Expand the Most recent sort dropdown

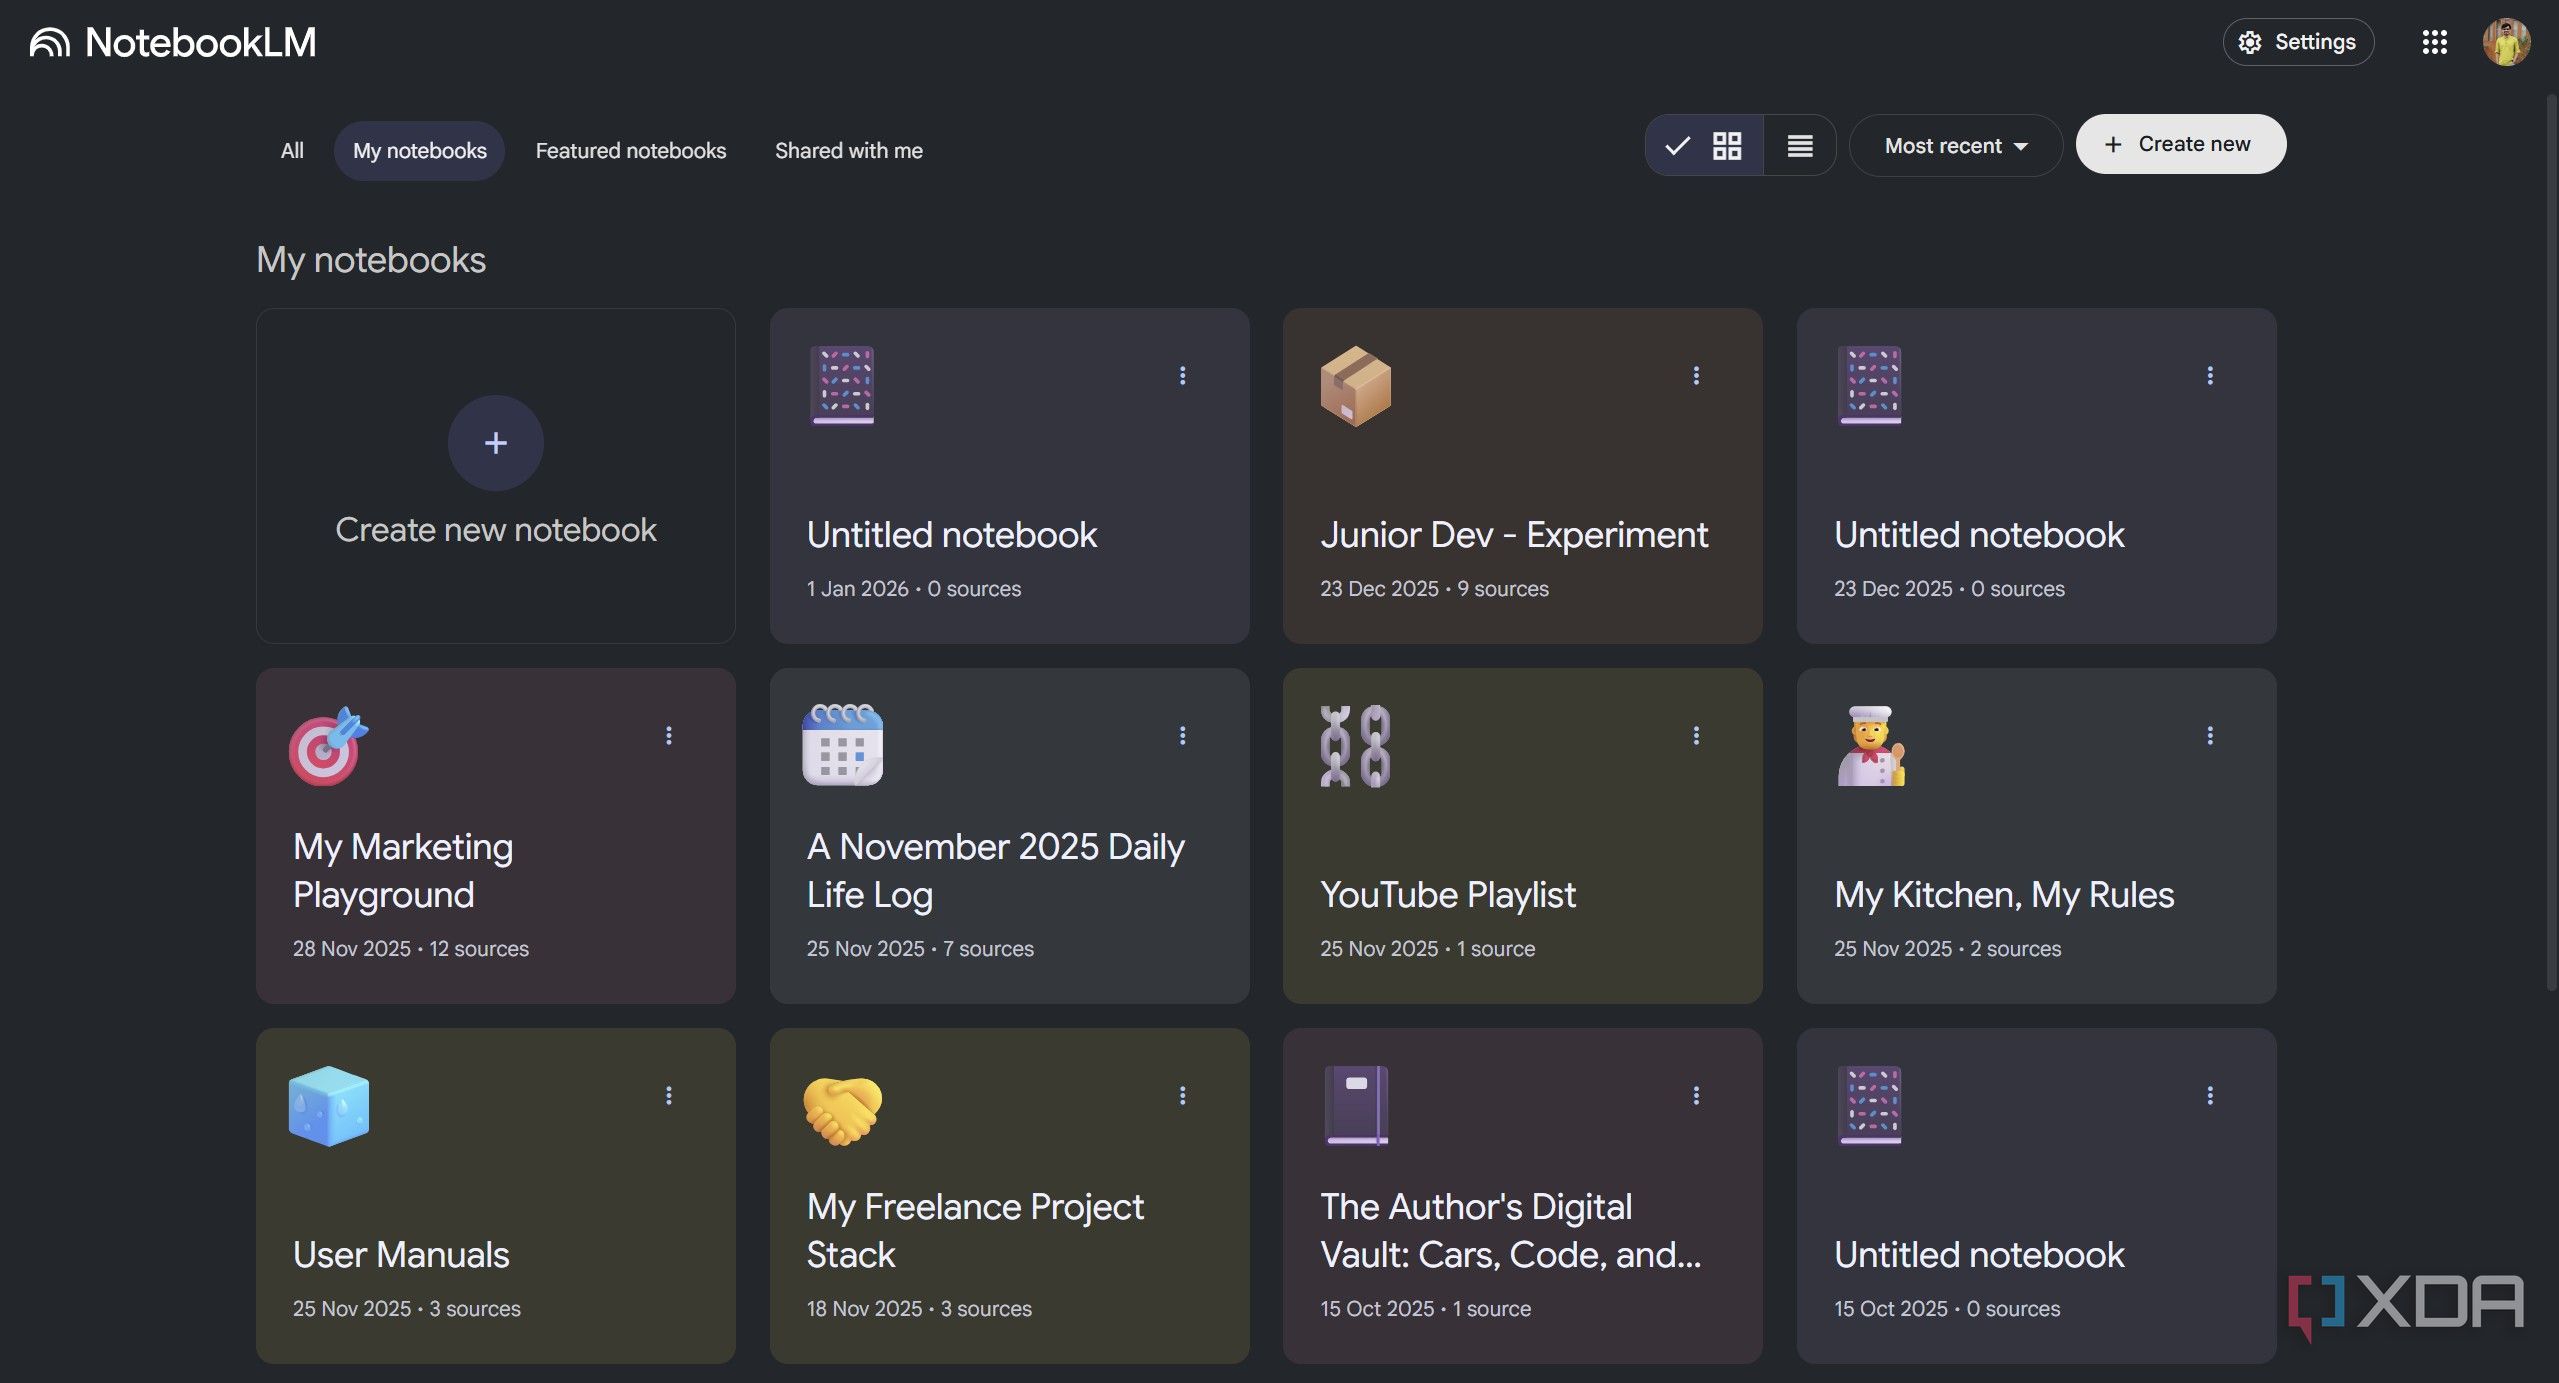[x=1955, y=146]
